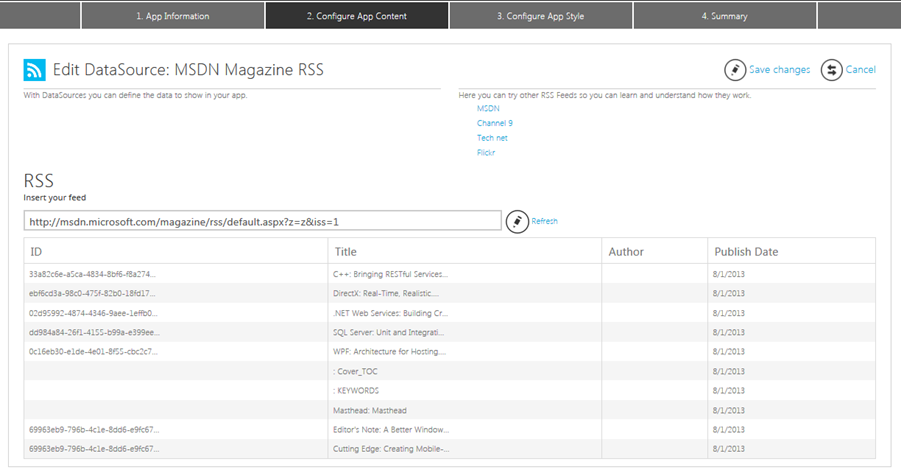901x473 pixels.
Task: Click the publish date of the Cutting Edge row
Action: (x=729, y=448)
